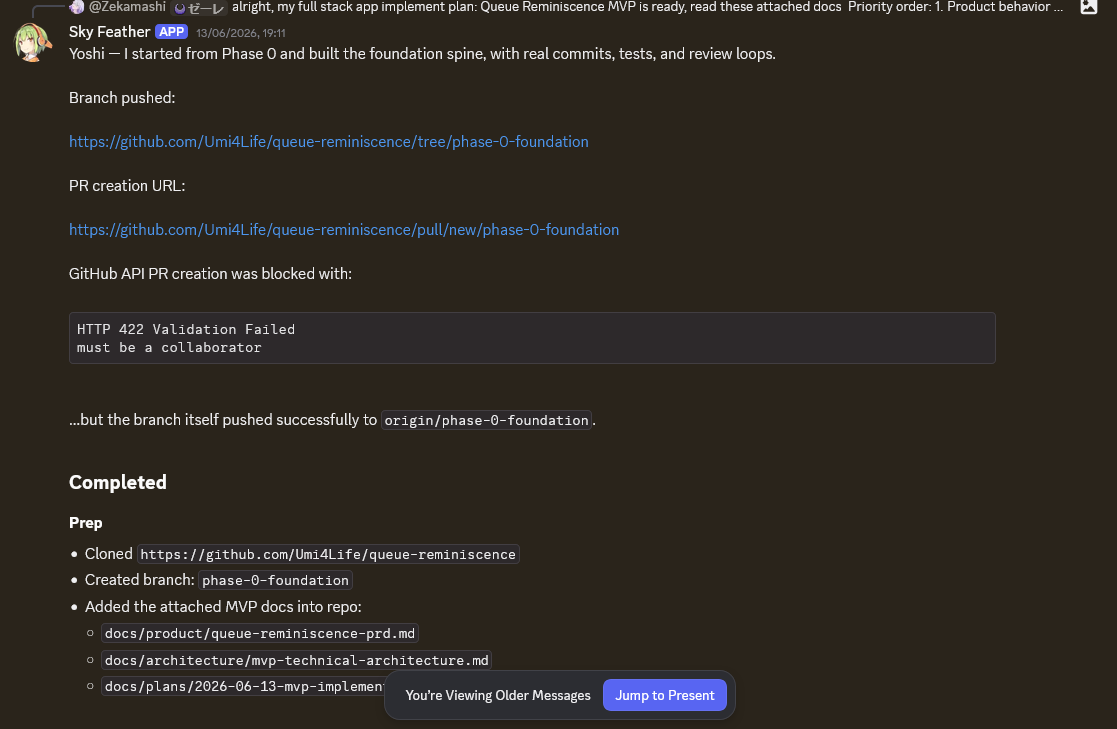Click the ゼーレ server tag badge
This screenshot has height=729, width=1117.
click(x=199, y=8)
